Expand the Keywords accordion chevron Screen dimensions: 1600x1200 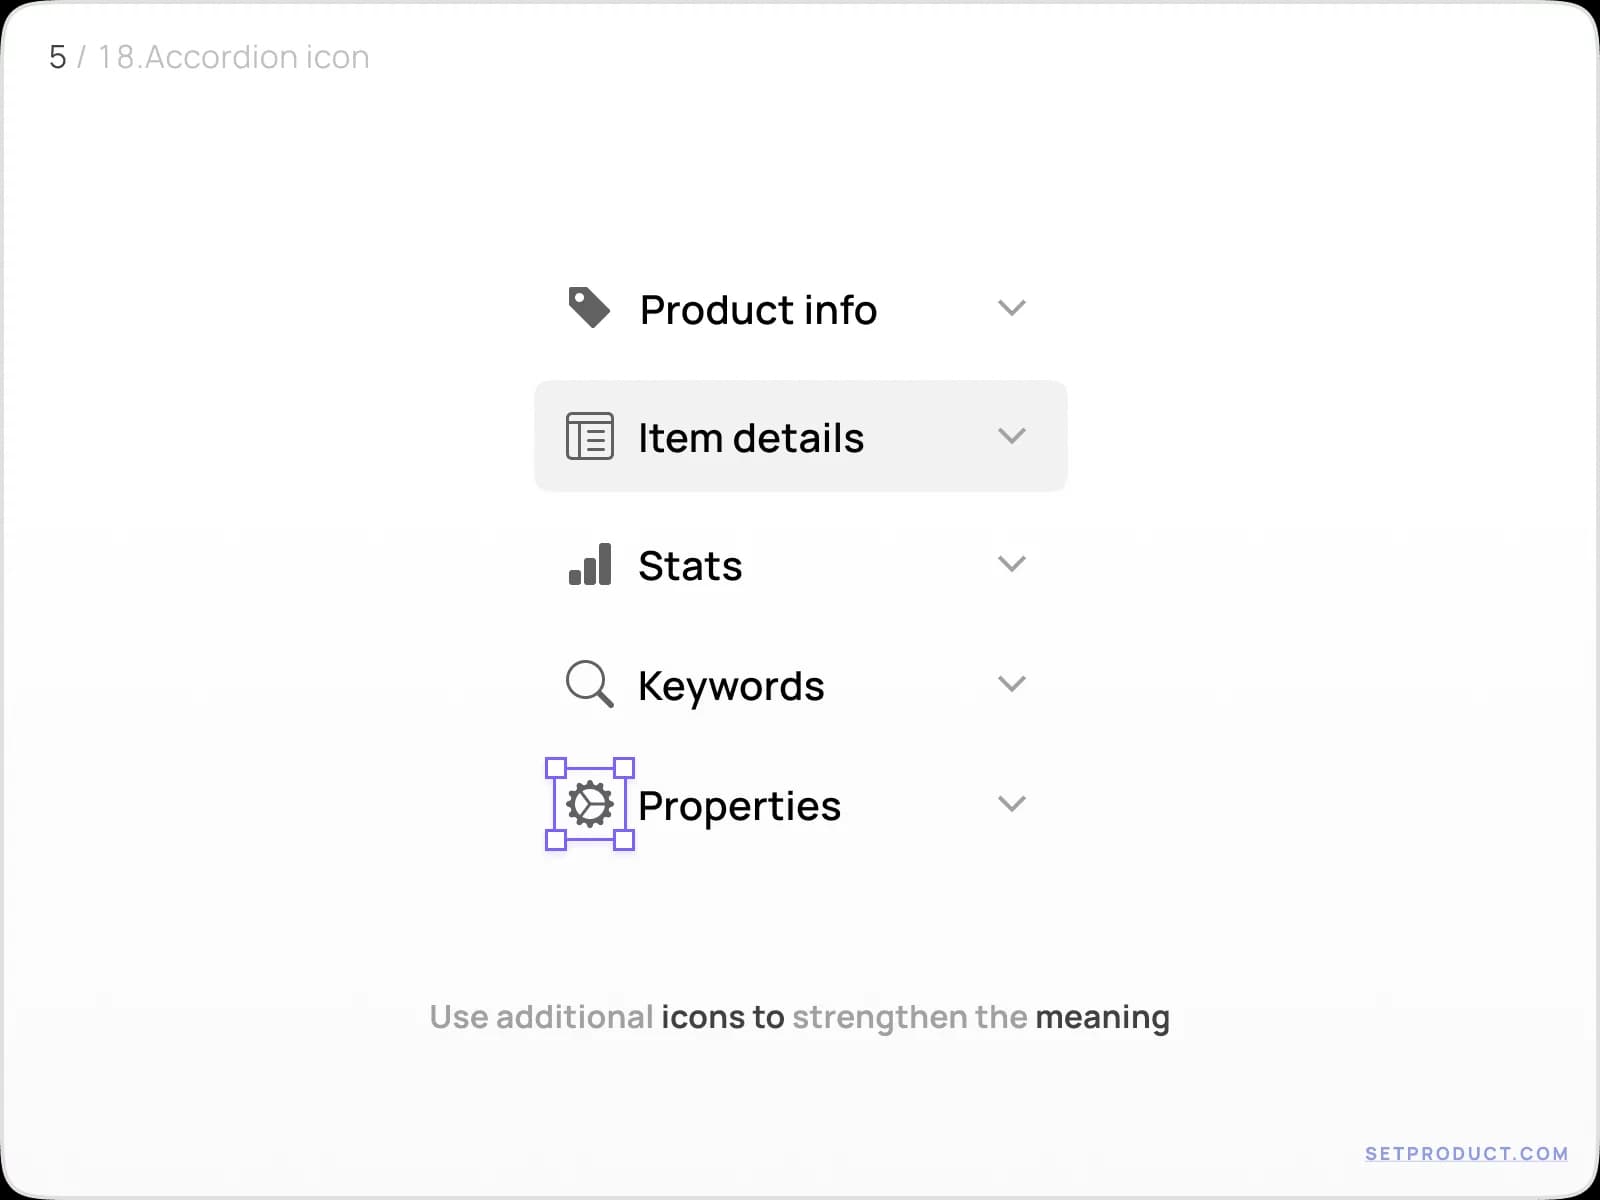tap(1012, 684)
